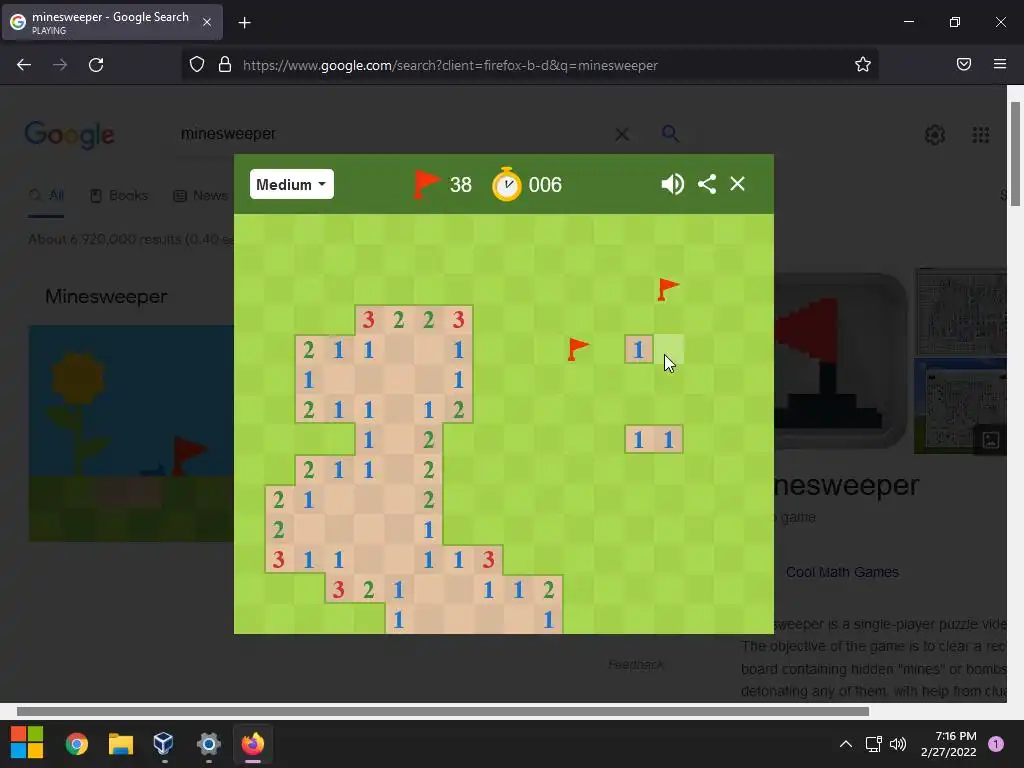Viewport: 1024px width, 768px height.
Task: Click the forward navigation arrow
Action: coord(60,65)
